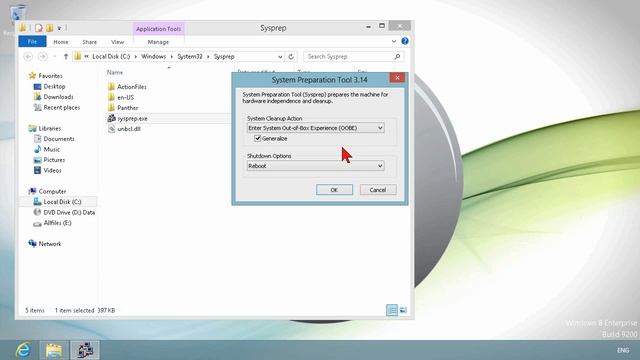
Task: Click the New folder quick access icon
Action: click(49, 28)
